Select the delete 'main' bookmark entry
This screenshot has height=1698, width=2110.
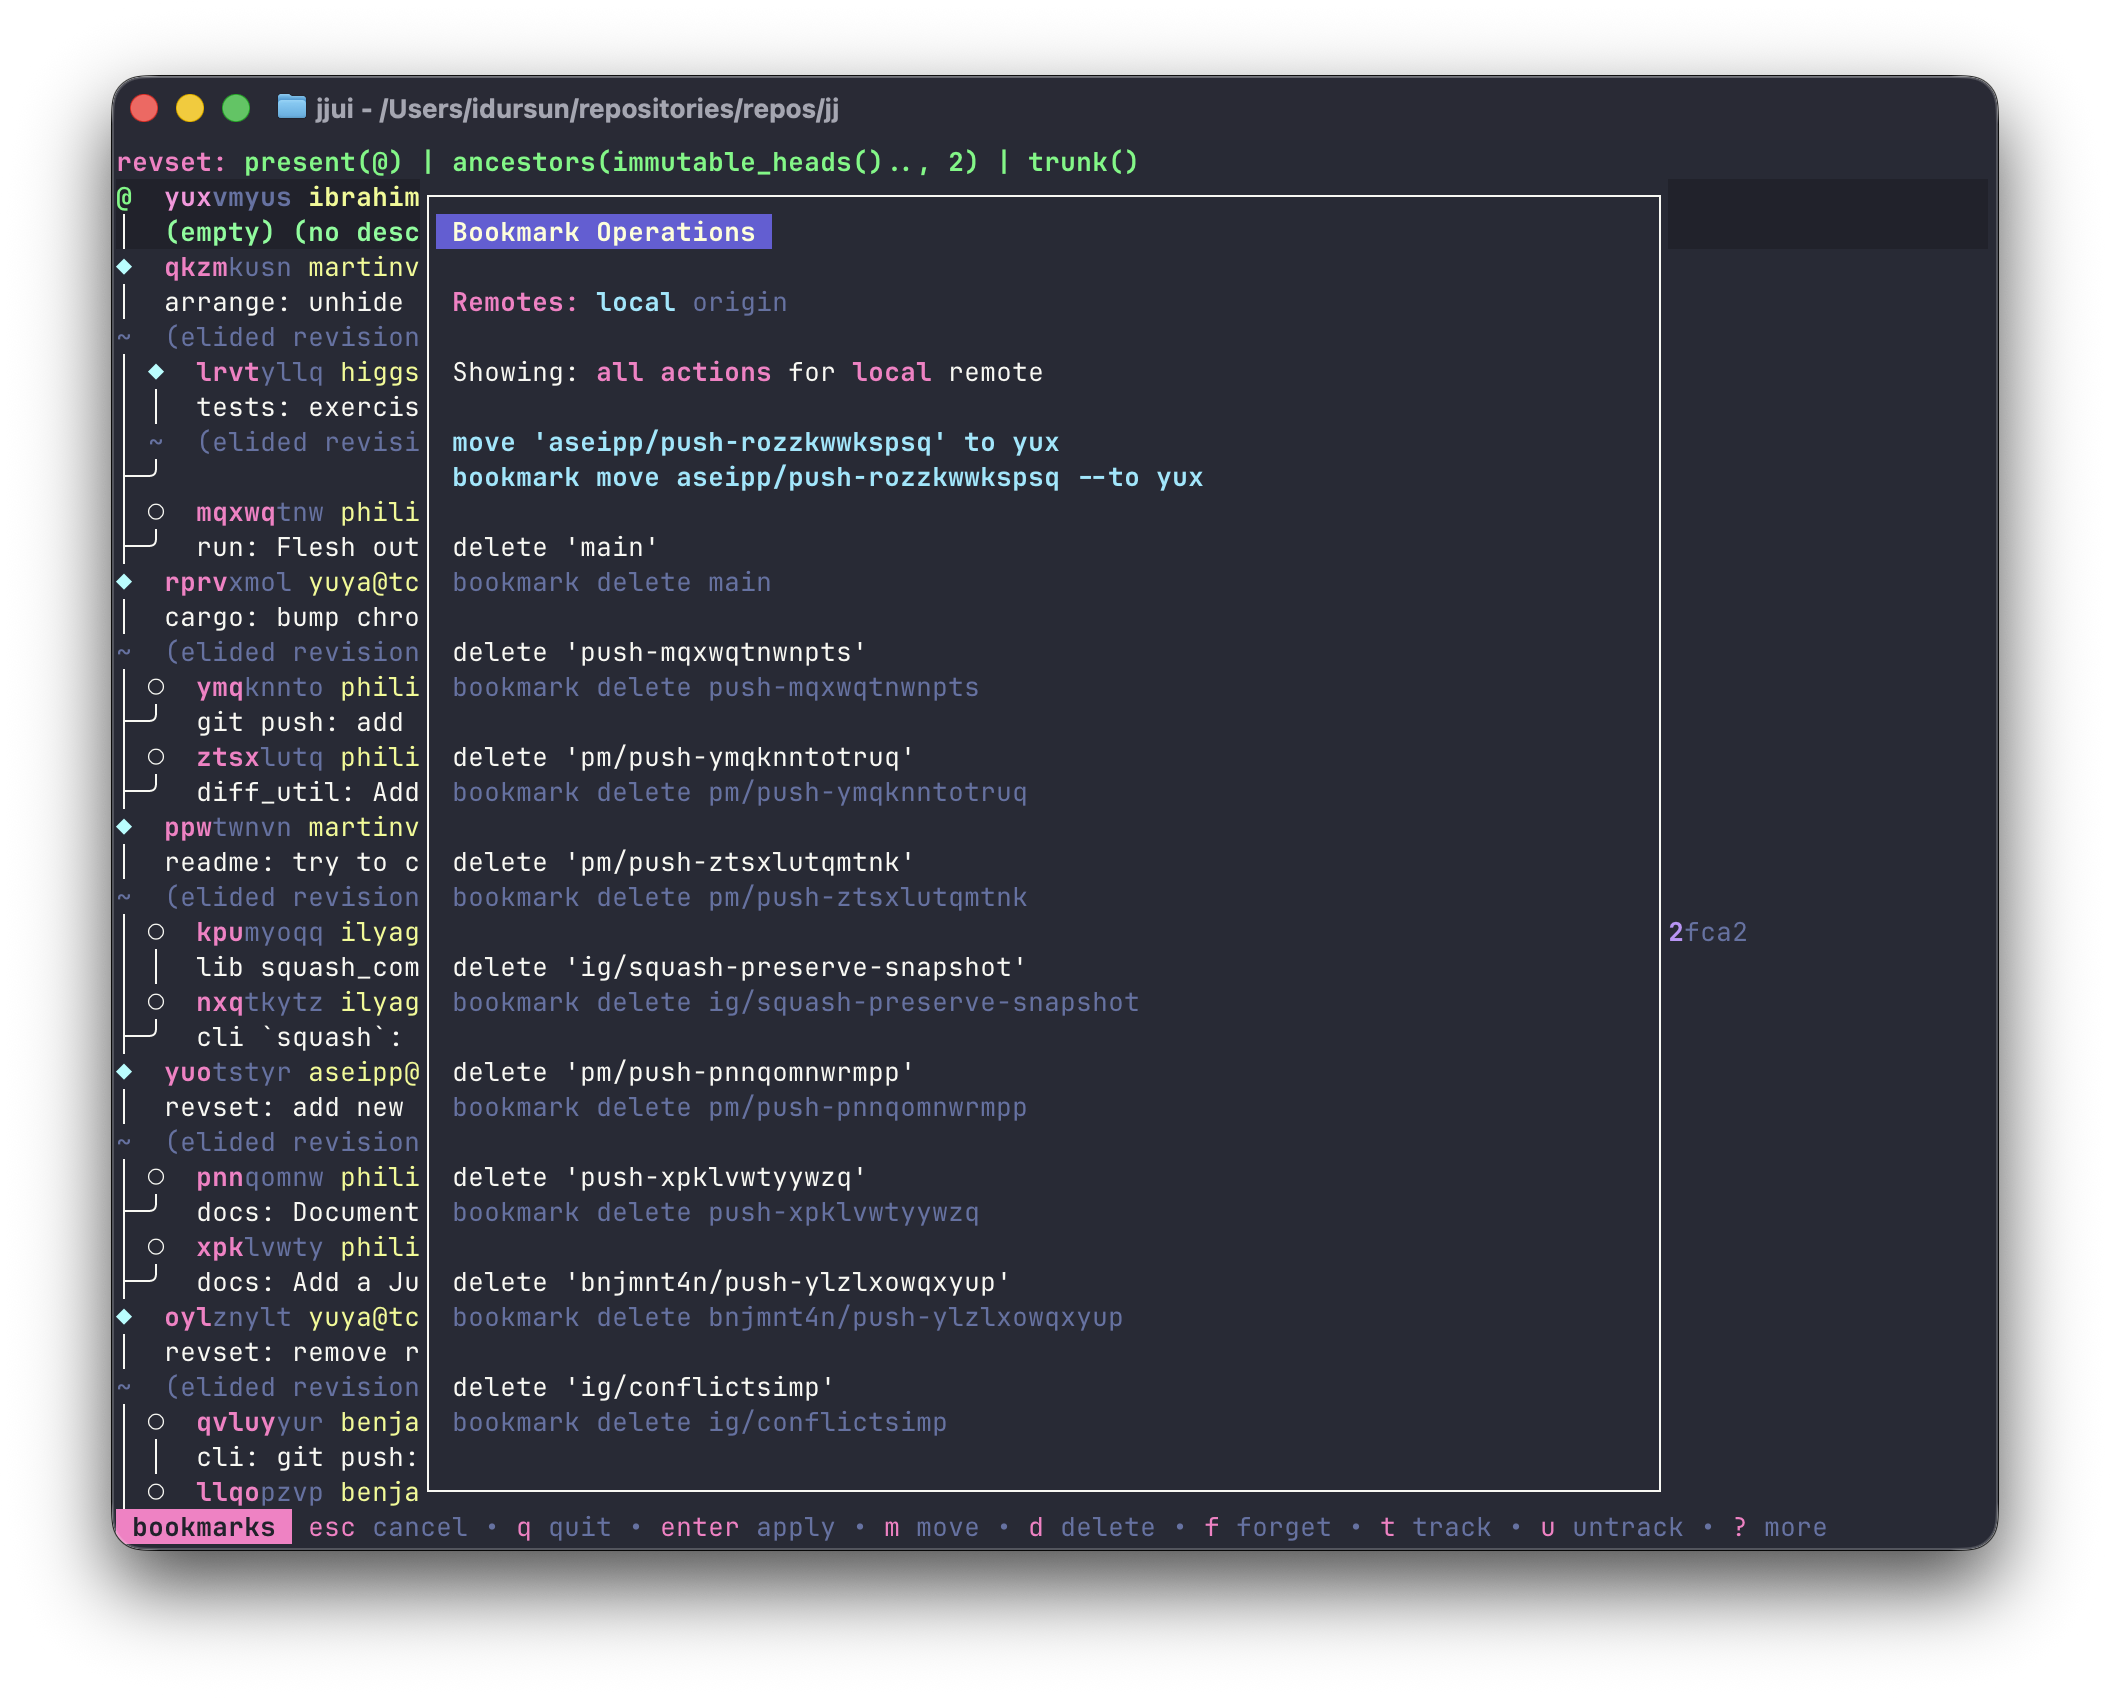click(x=555, y=548)
